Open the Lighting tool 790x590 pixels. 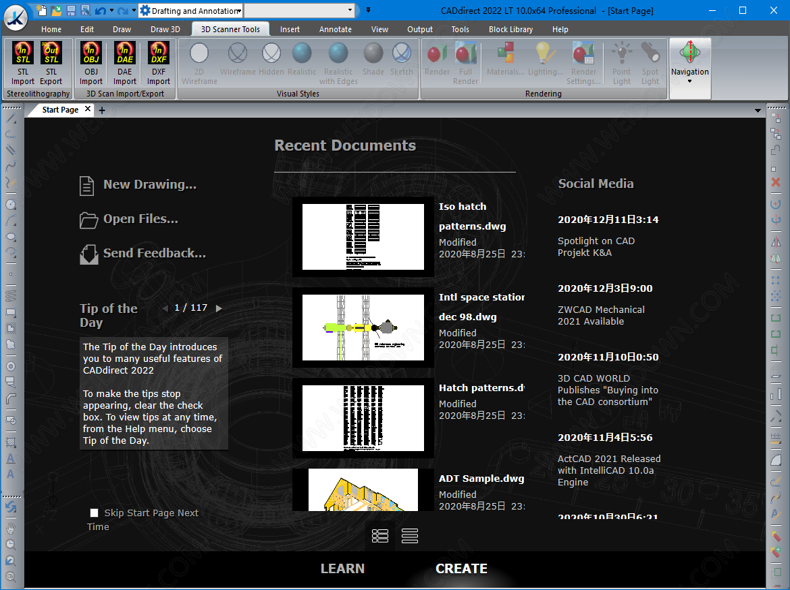coord(545,59)
